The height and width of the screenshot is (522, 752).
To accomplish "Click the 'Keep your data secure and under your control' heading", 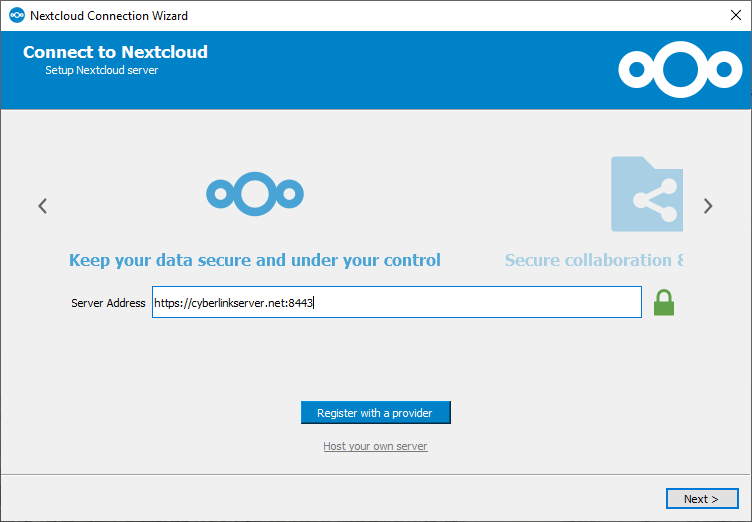I will (255, 261).
